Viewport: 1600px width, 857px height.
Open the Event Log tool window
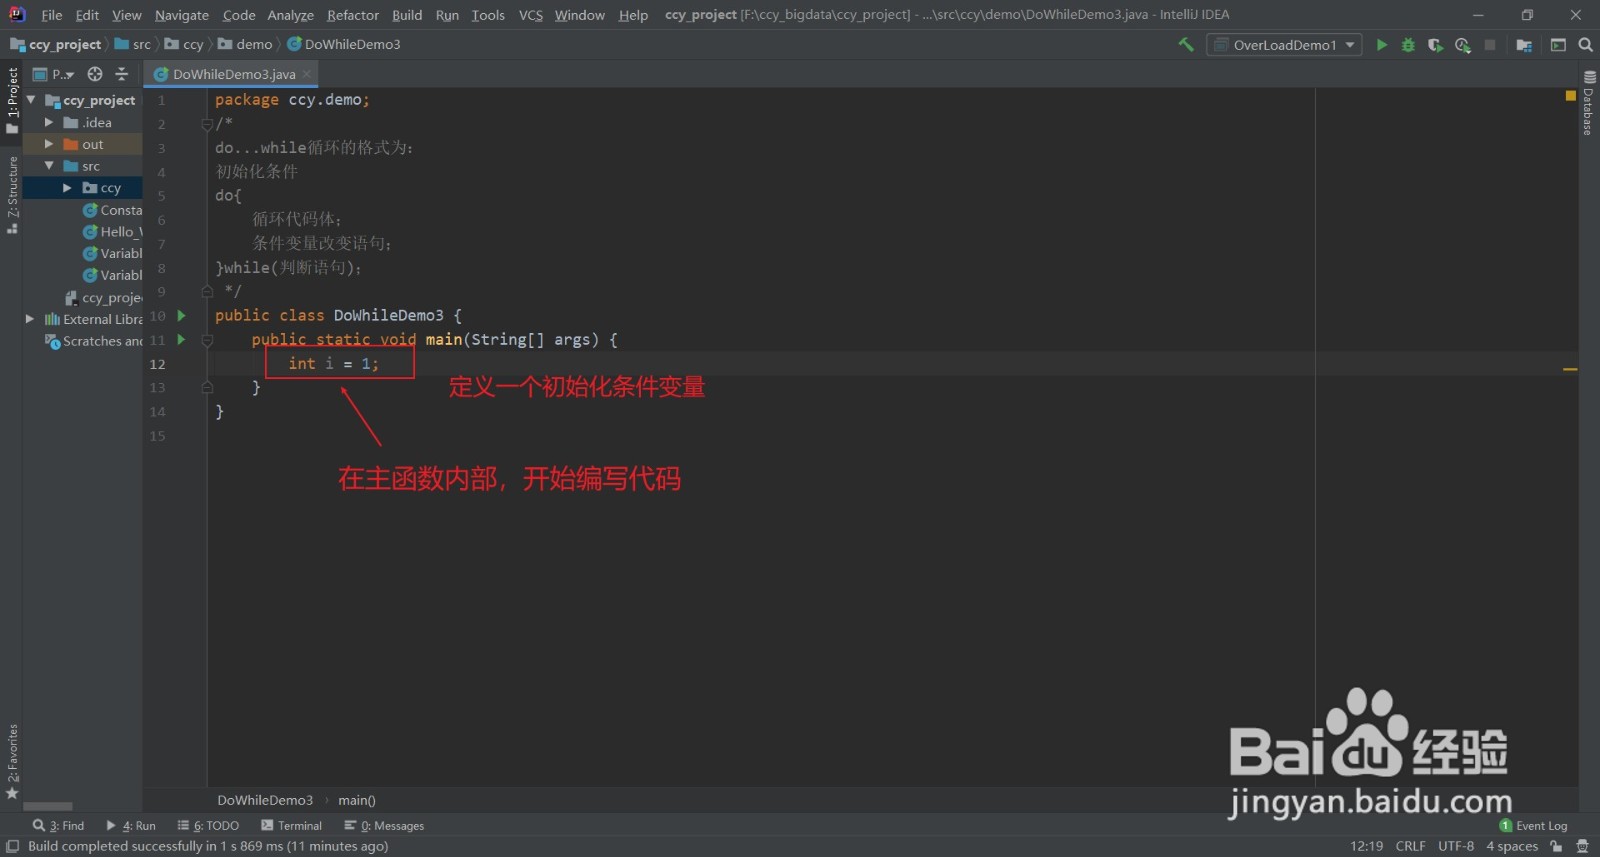tap(1533, 826)
